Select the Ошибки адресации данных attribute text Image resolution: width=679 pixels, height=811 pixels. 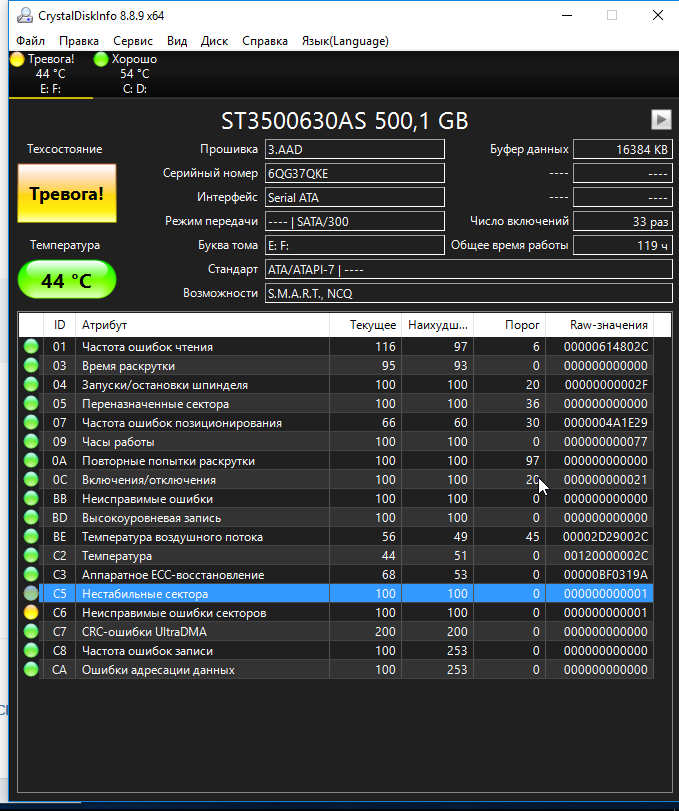pyautogui.click(x=158, y=670)
